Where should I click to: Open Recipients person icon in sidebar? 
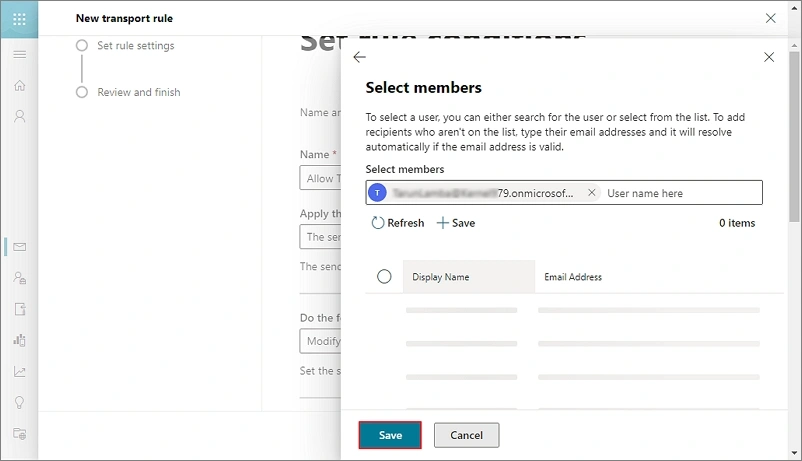[19, 117]
